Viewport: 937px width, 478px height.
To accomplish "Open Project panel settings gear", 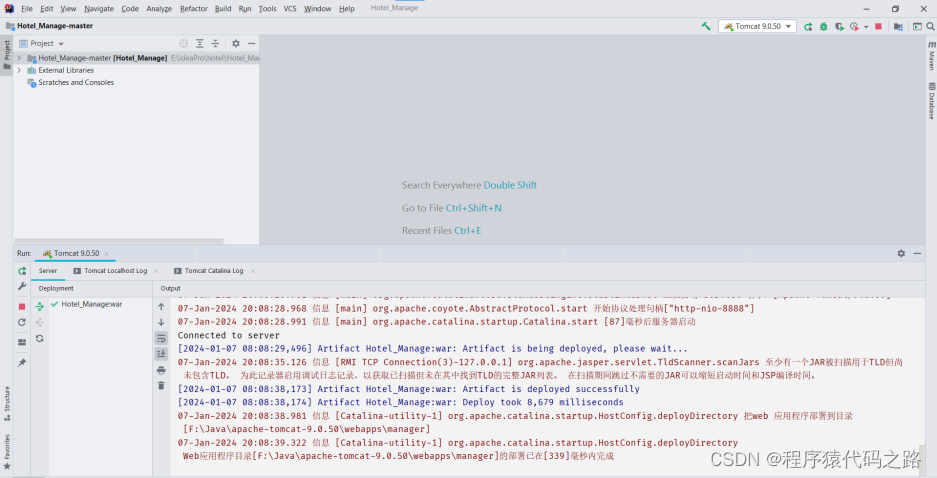I will pyautogui.click(x=235, y=44).
